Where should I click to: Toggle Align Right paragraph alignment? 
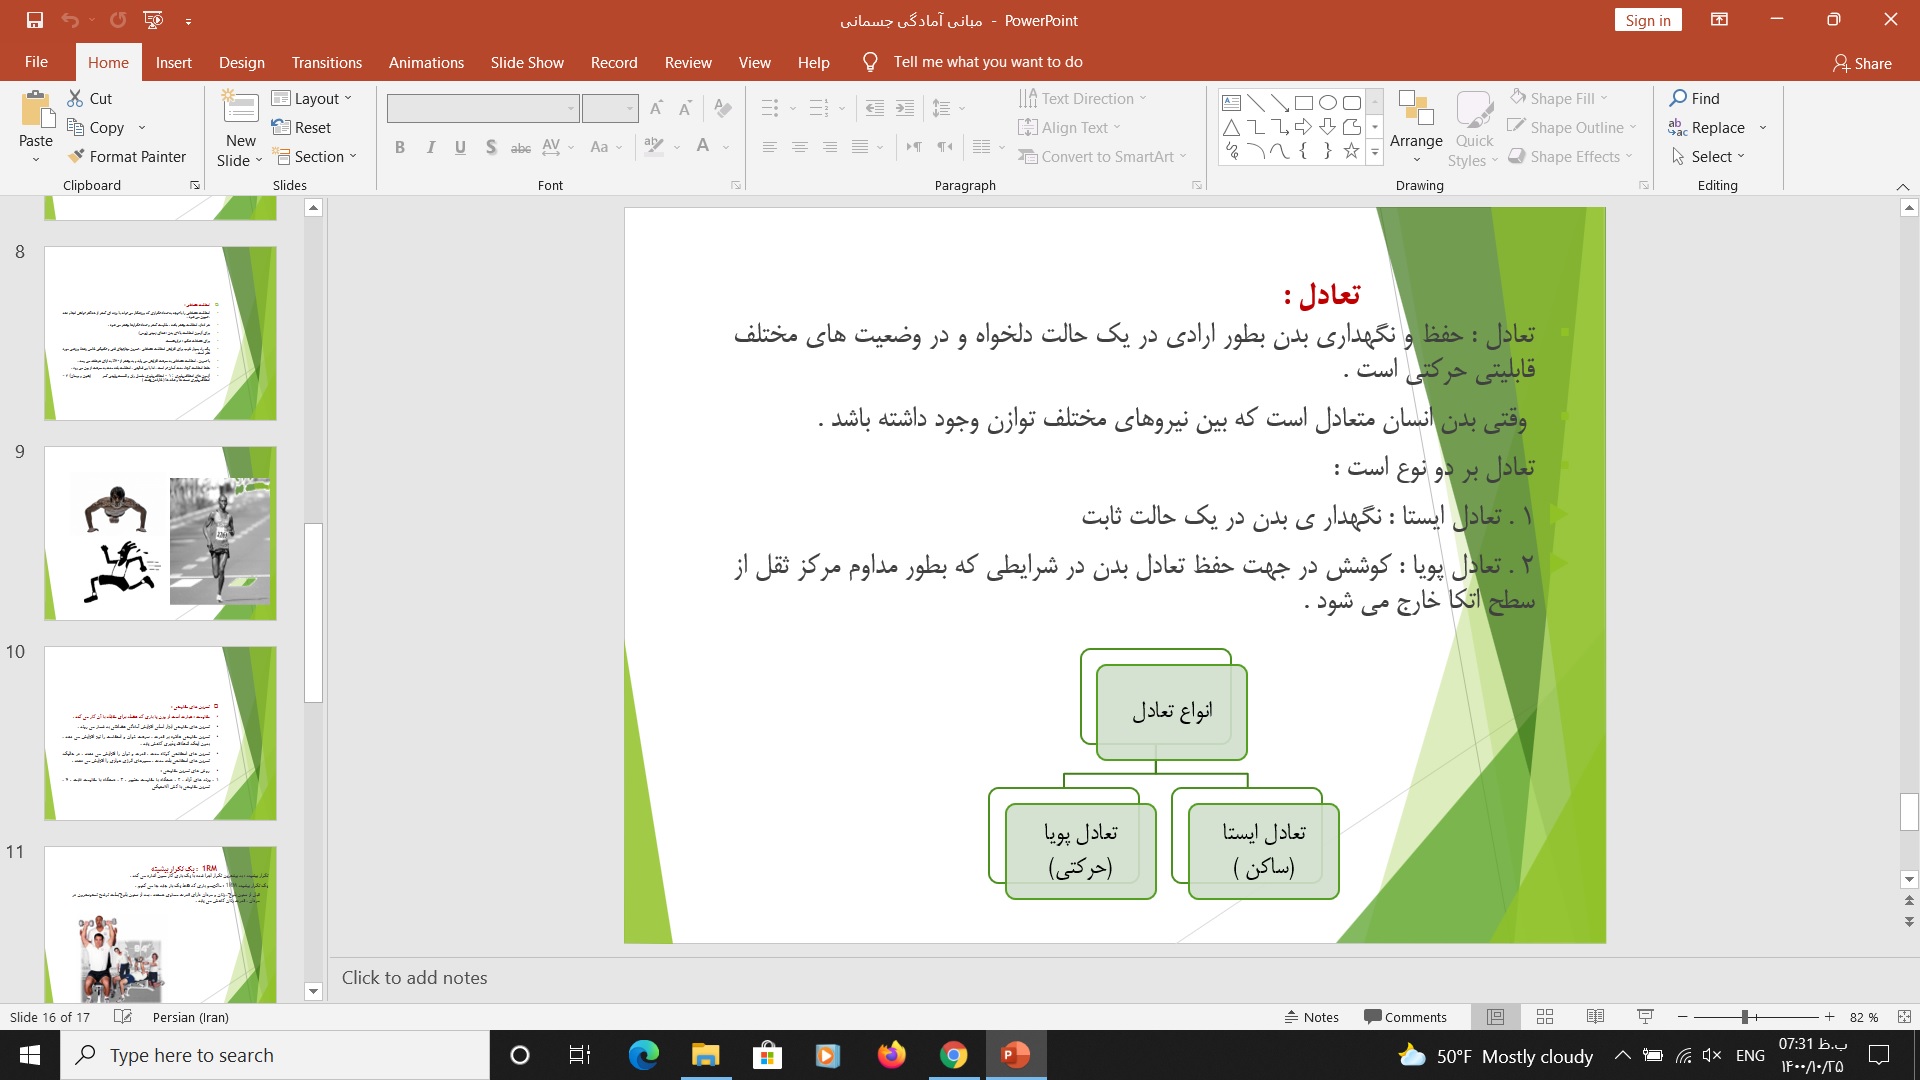tap(829, 147)
